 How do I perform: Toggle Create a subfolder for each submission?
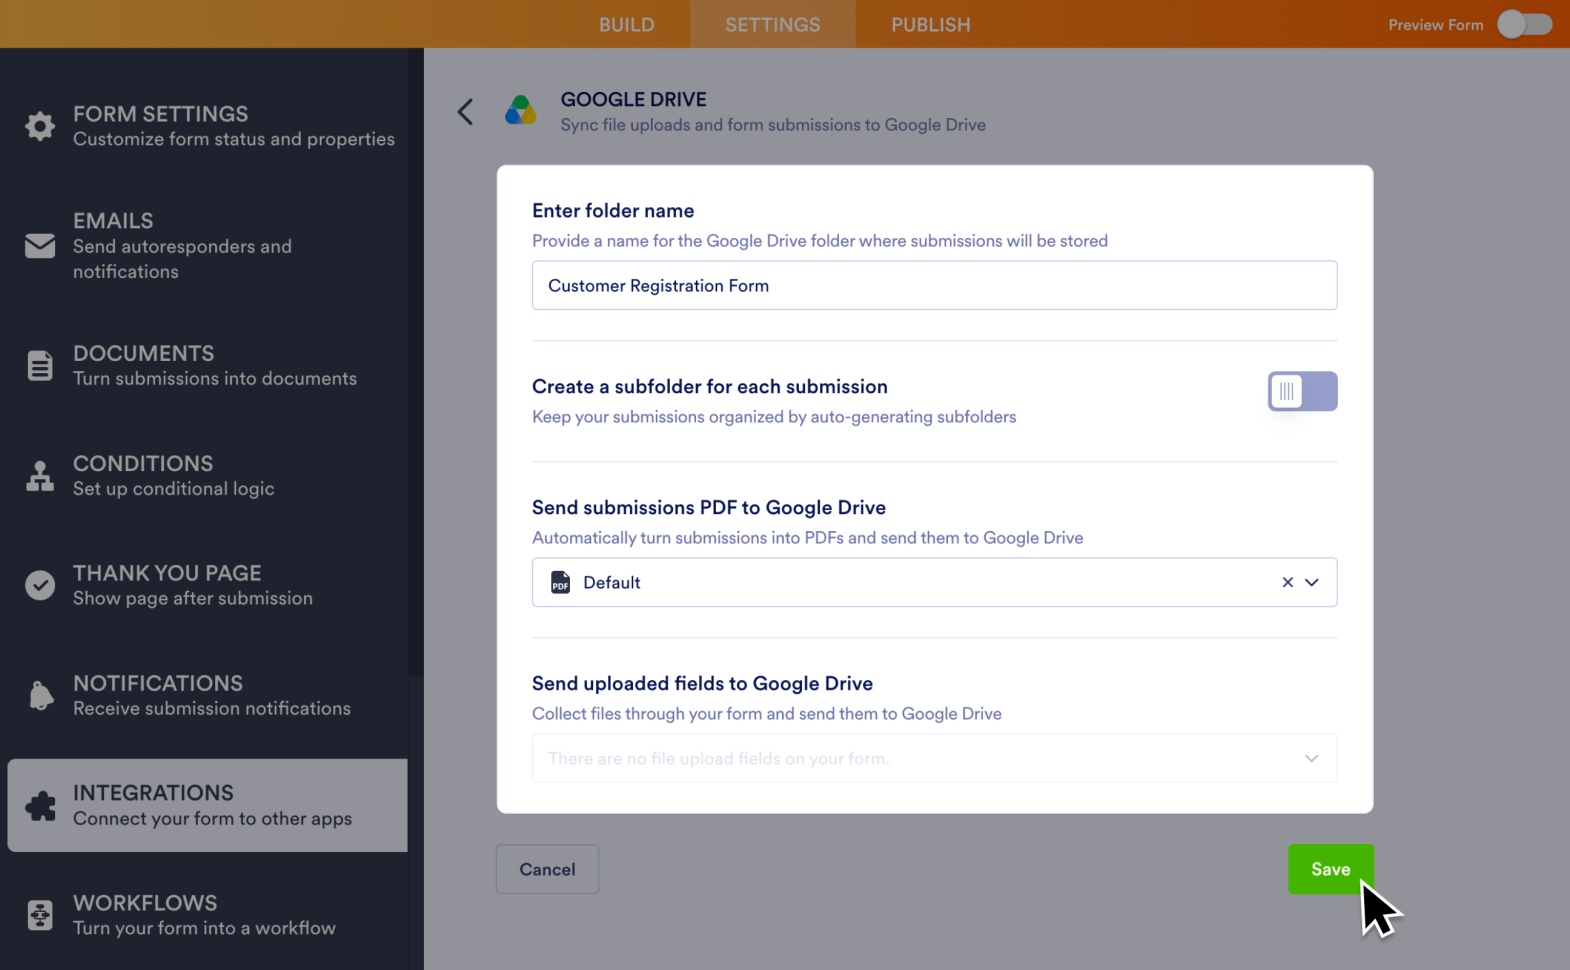coord(1302,391)
